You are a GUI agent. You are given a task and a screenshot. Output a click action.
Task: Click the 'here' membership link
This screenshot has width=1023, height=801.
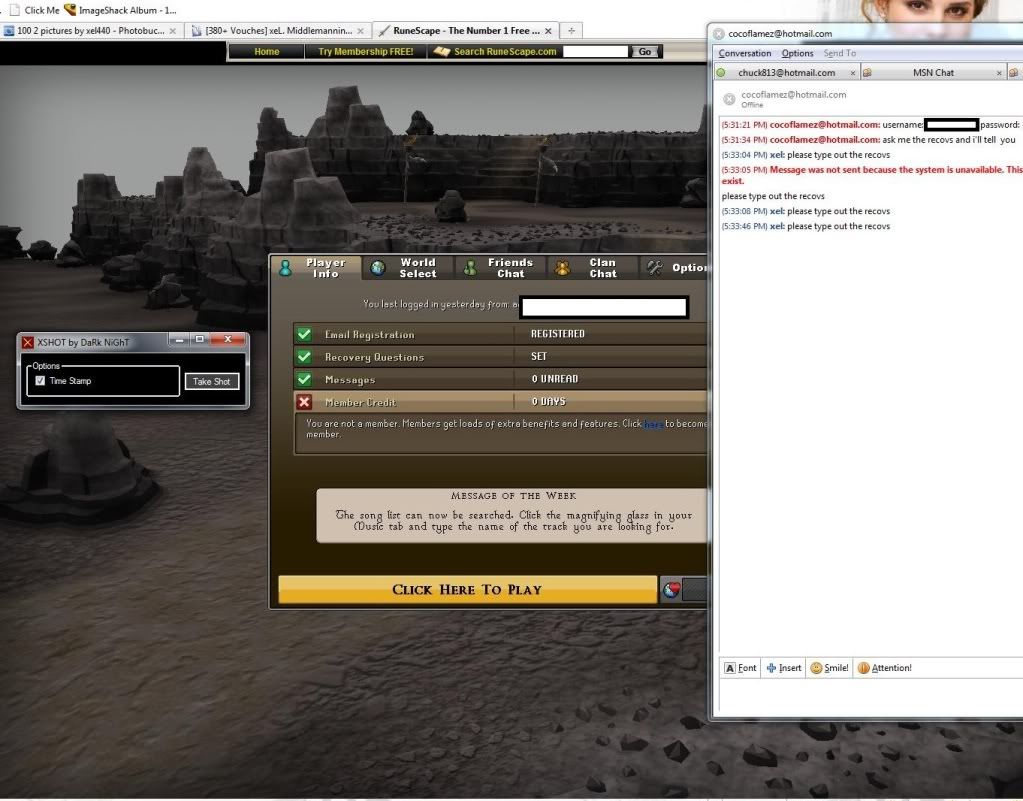coord(653,424)
